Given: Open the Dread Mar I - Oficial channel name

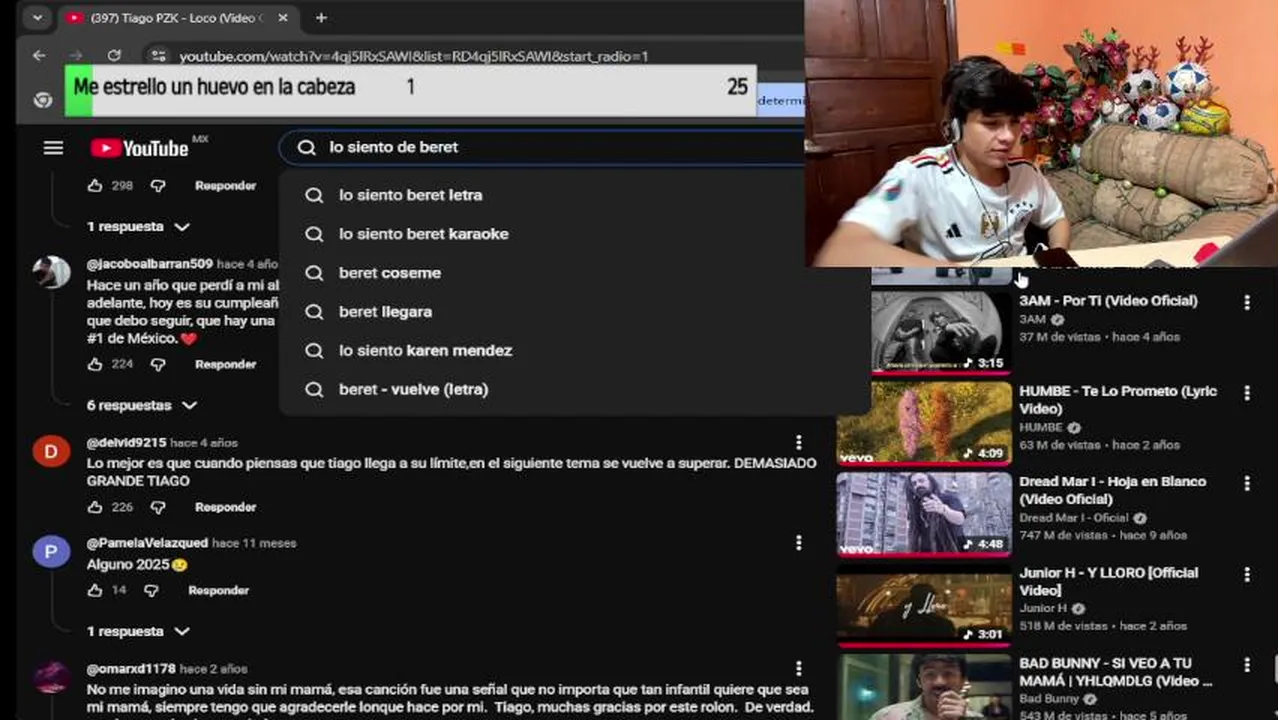Looking at the screenshot, I should [1074, 518].
